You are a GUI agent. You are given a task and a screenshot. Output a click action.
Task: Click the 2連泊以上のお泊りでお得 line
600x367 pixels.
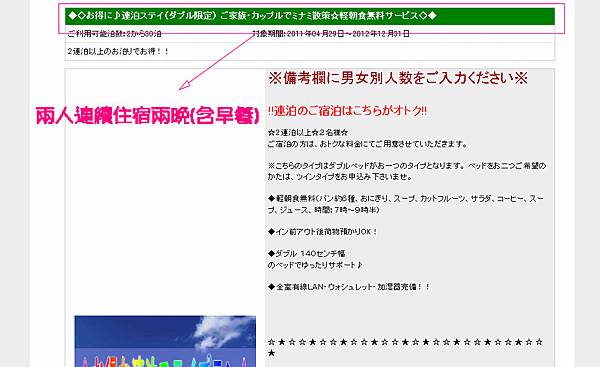(118, 51)
